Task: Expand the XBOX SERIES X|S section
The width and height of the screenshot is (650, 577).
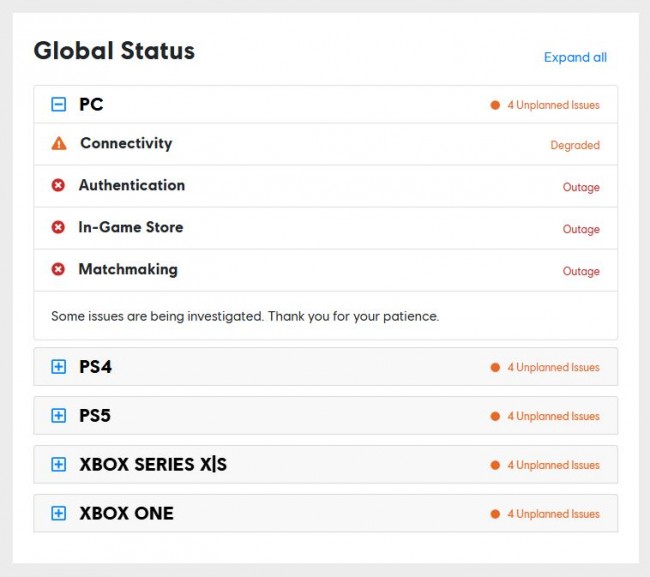Action: click(x=58, y=465)
